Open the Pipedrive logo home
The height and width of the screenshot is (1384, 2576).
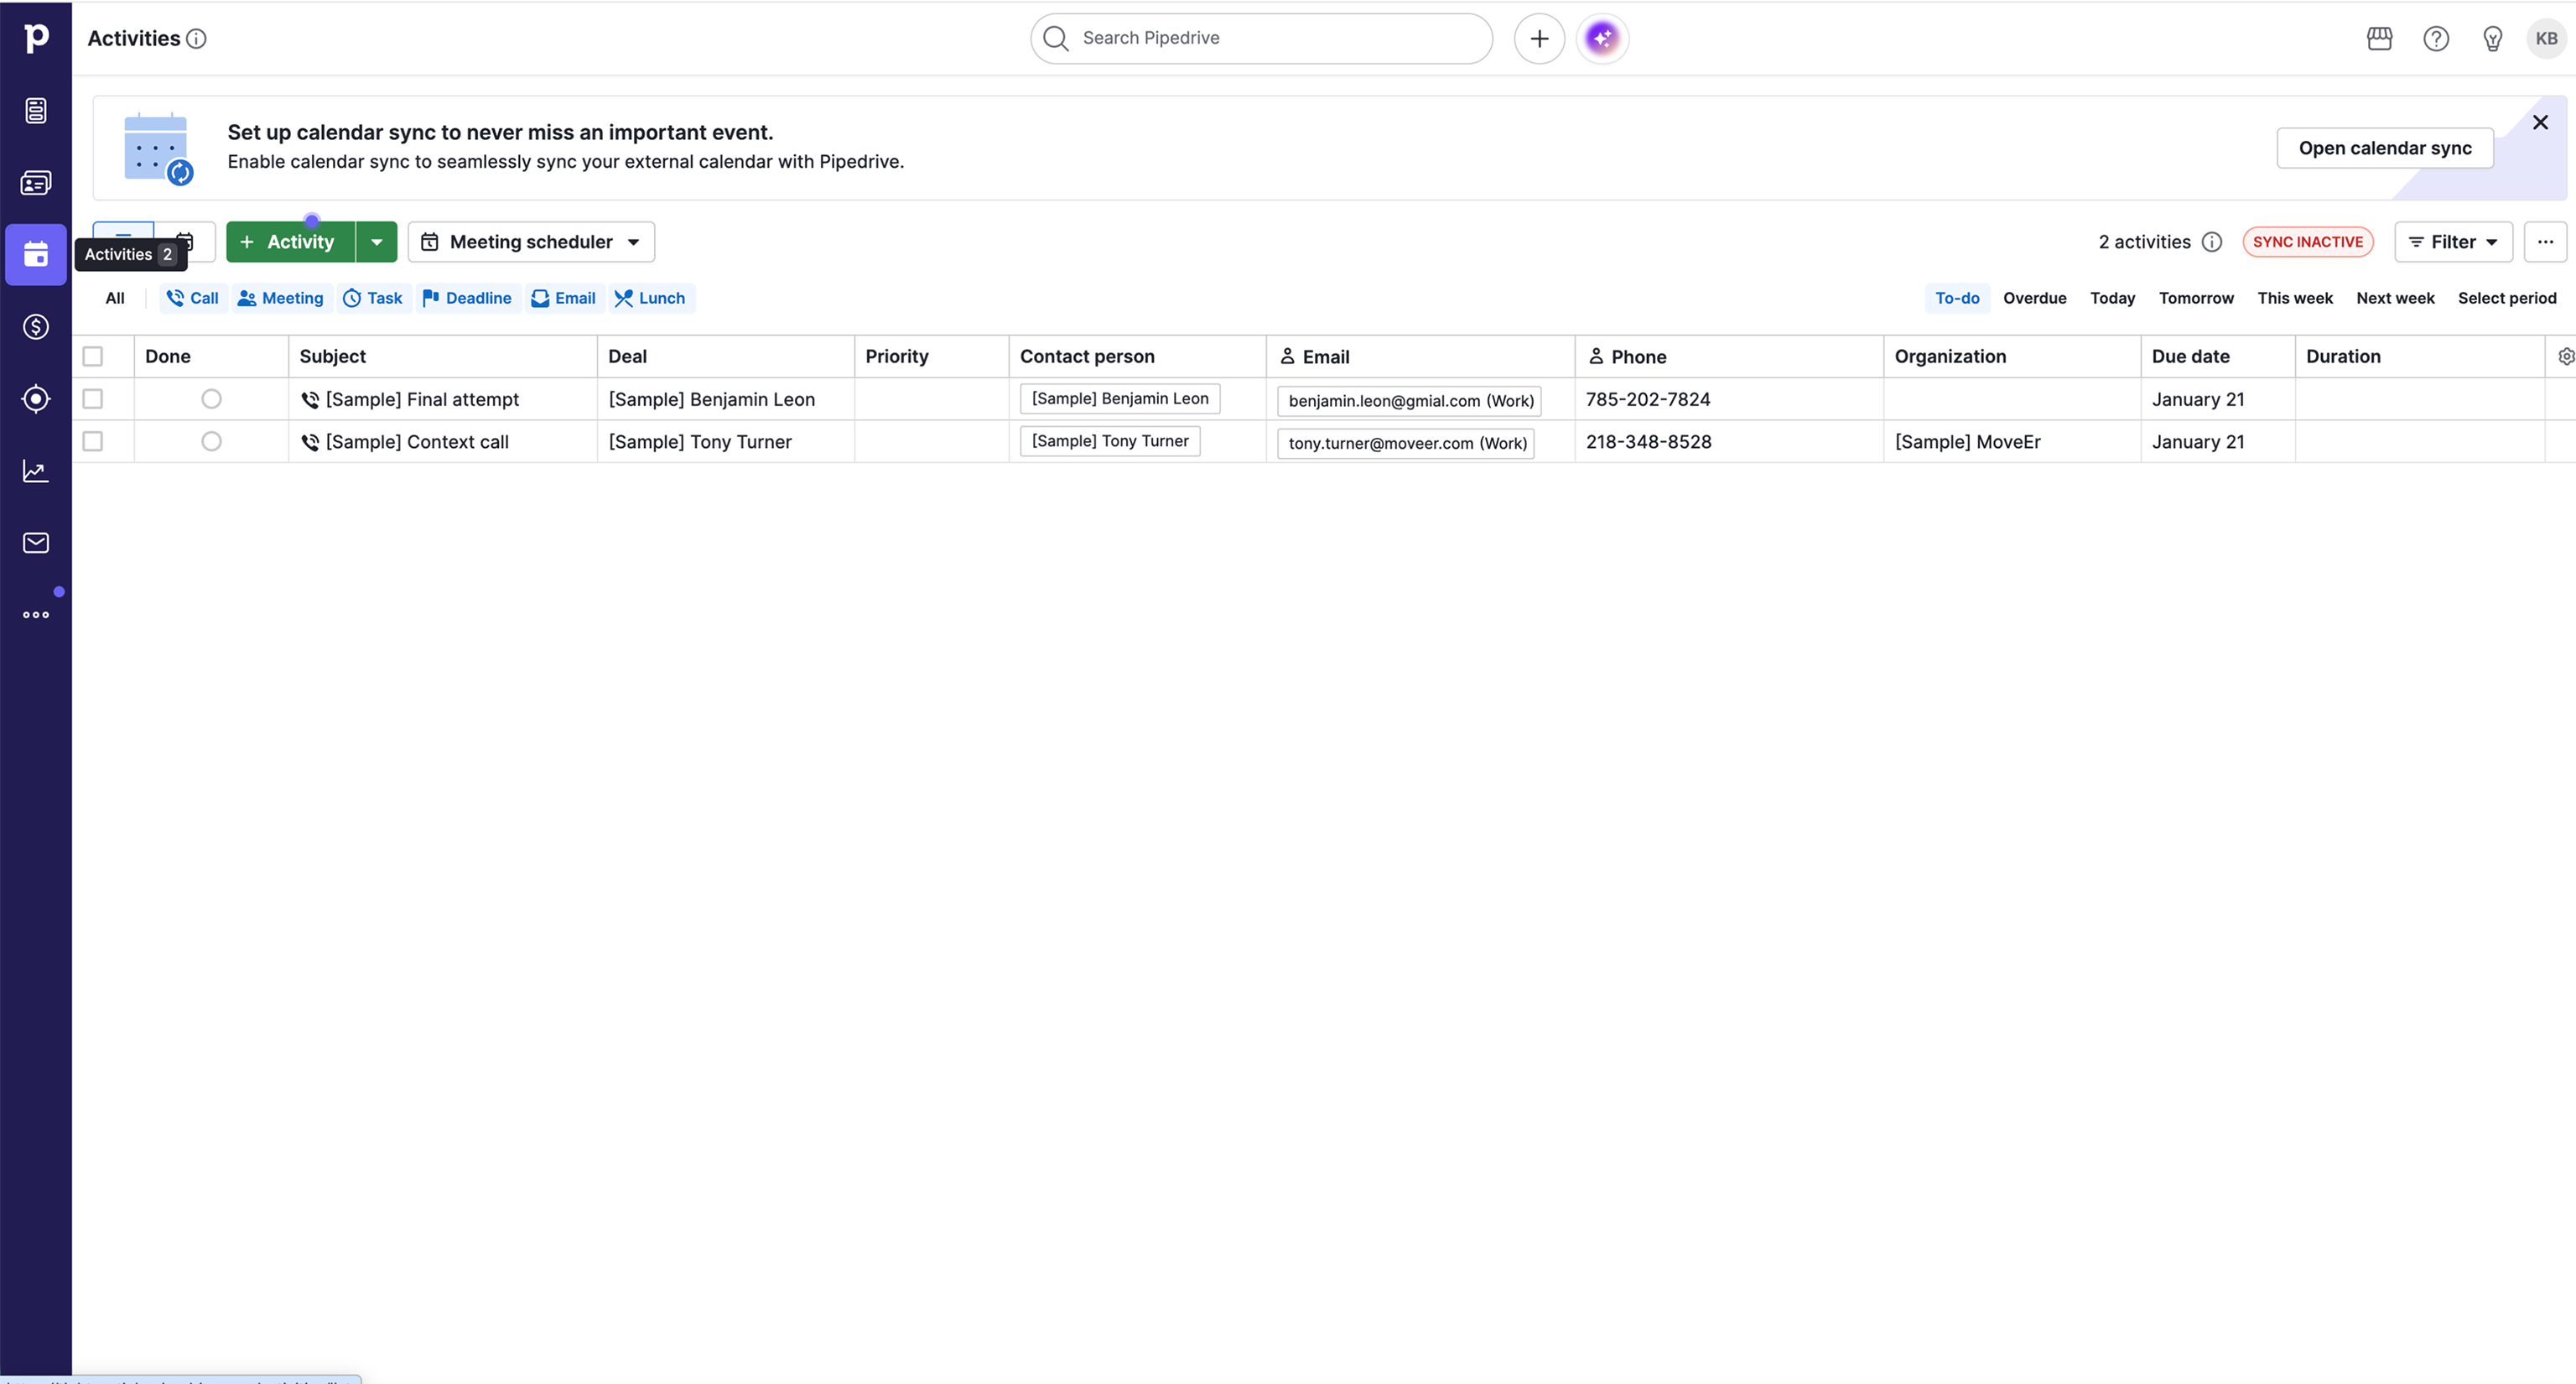36,38
